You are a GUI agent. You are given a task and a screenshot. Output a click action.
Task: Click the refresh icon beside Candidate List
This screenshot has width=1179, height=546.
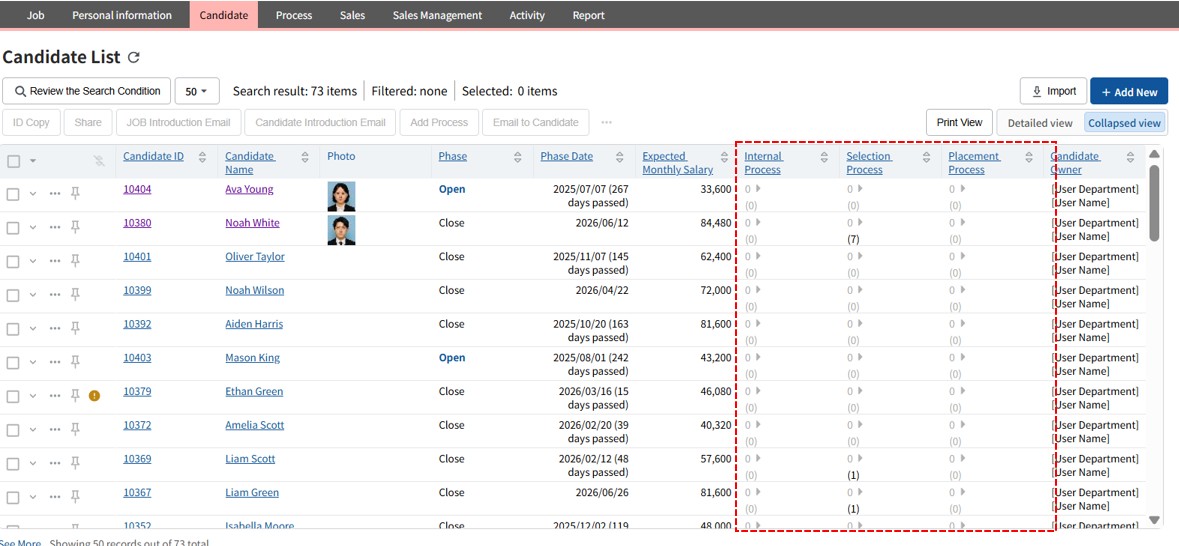(x=134, y=58)
